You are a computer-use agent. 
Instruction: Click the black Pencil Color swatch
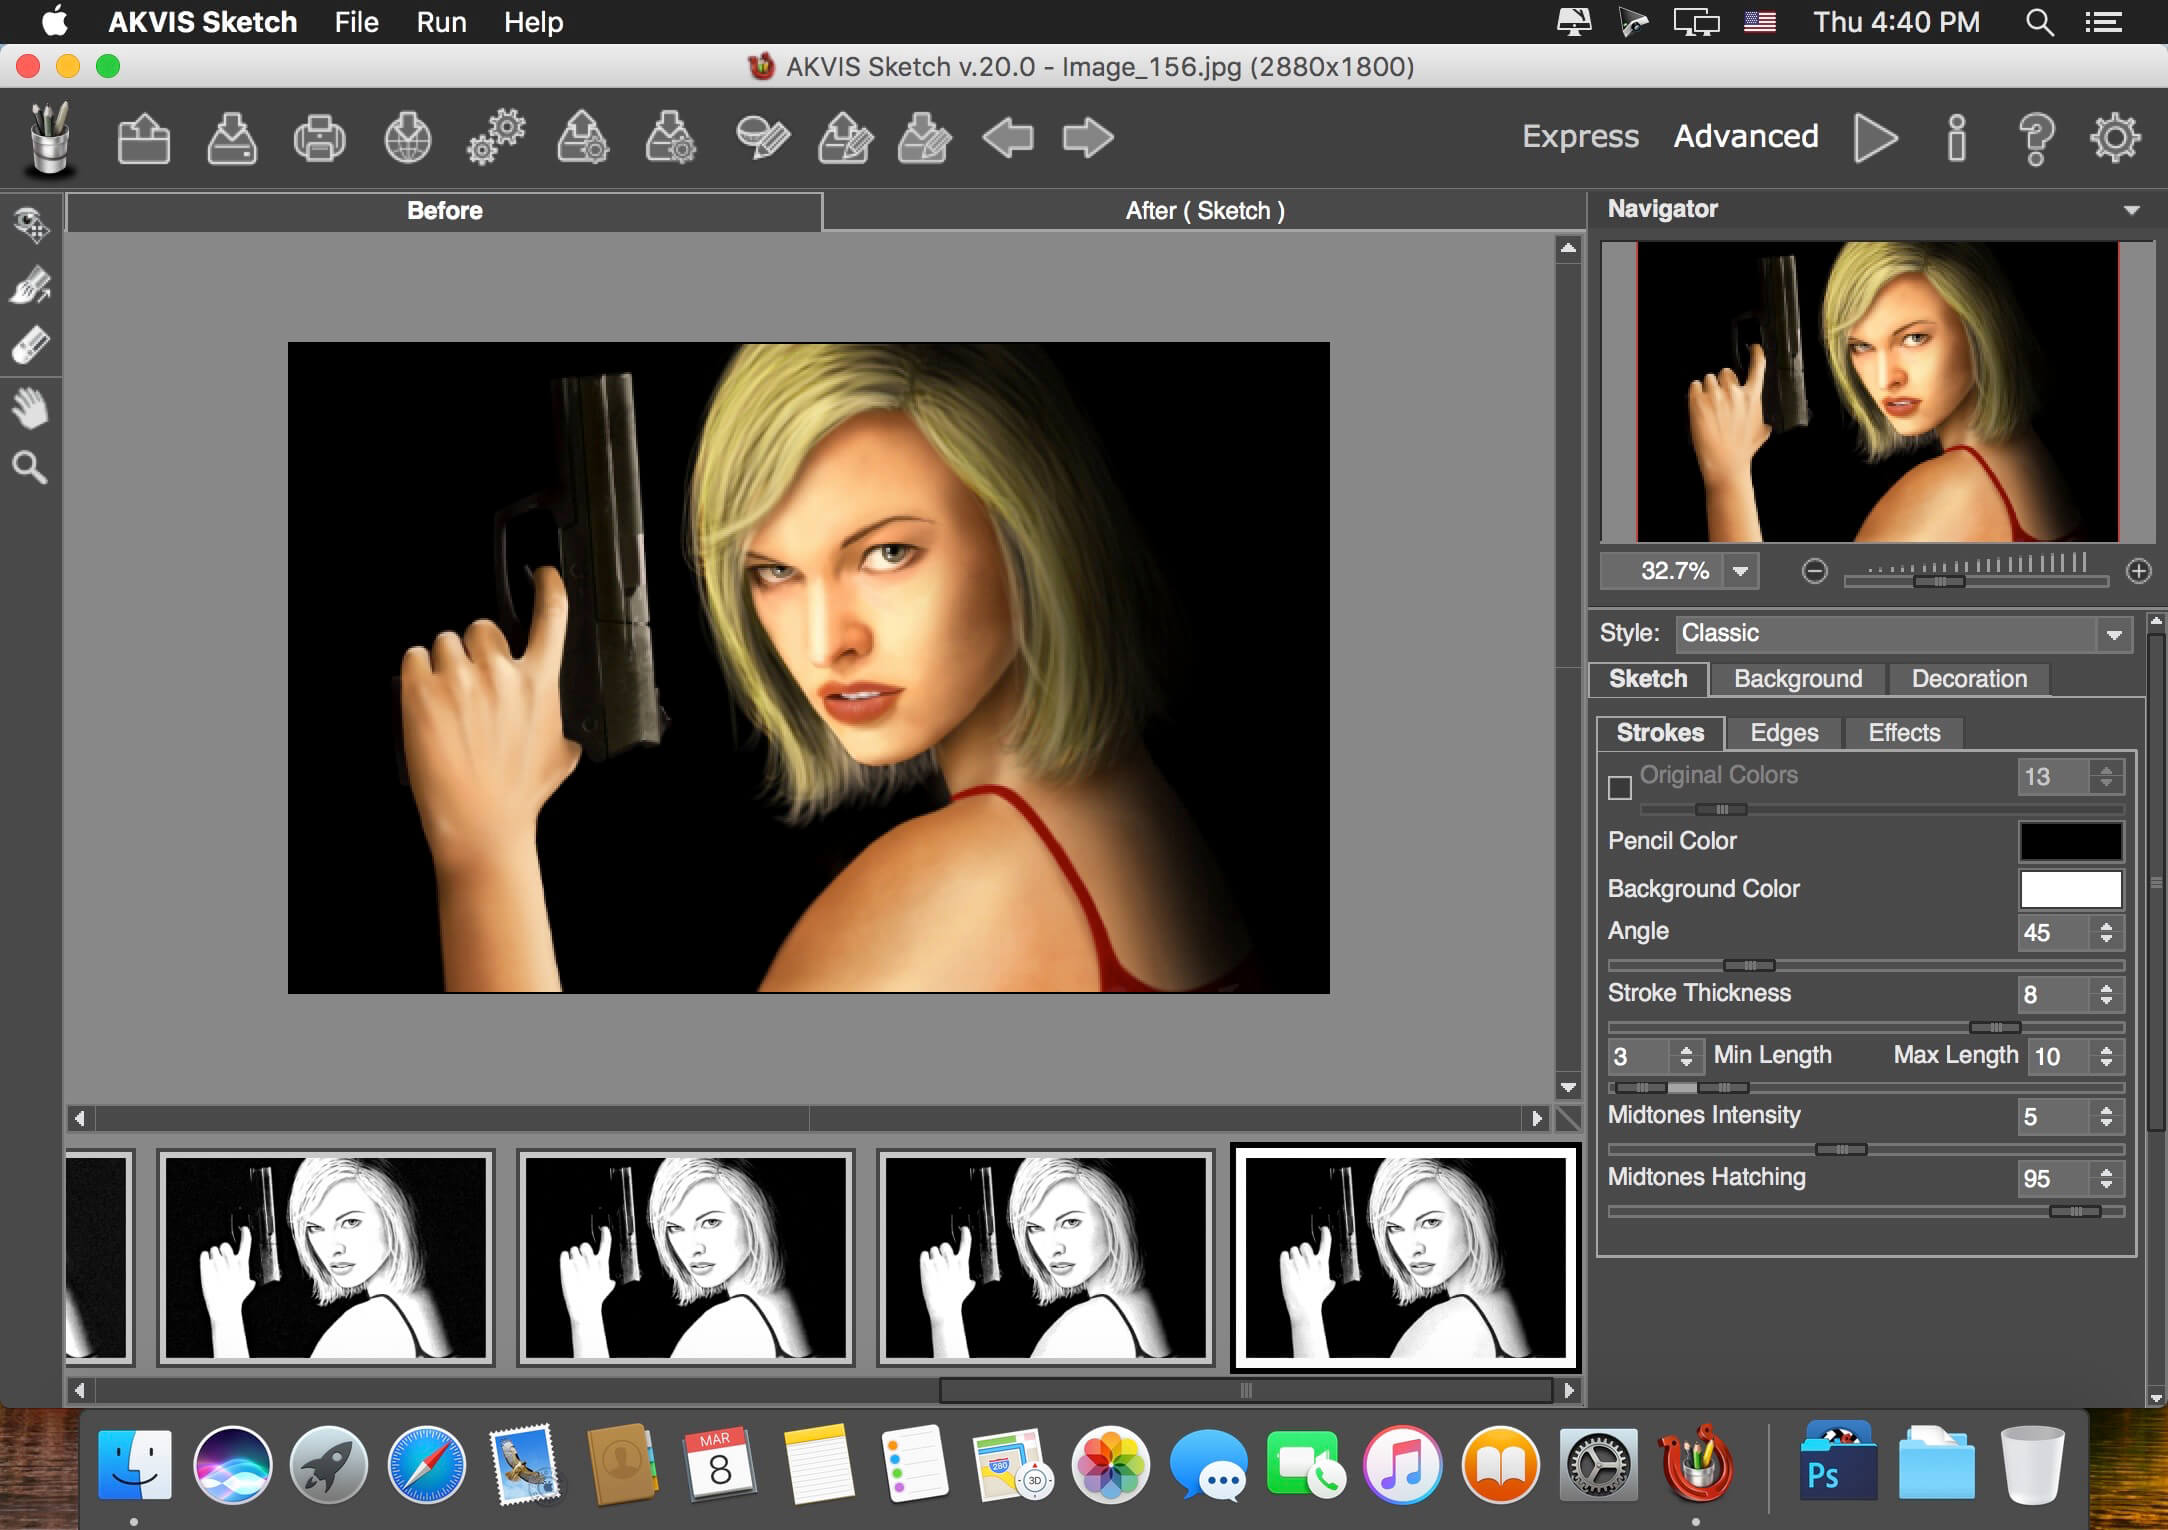2070,841
